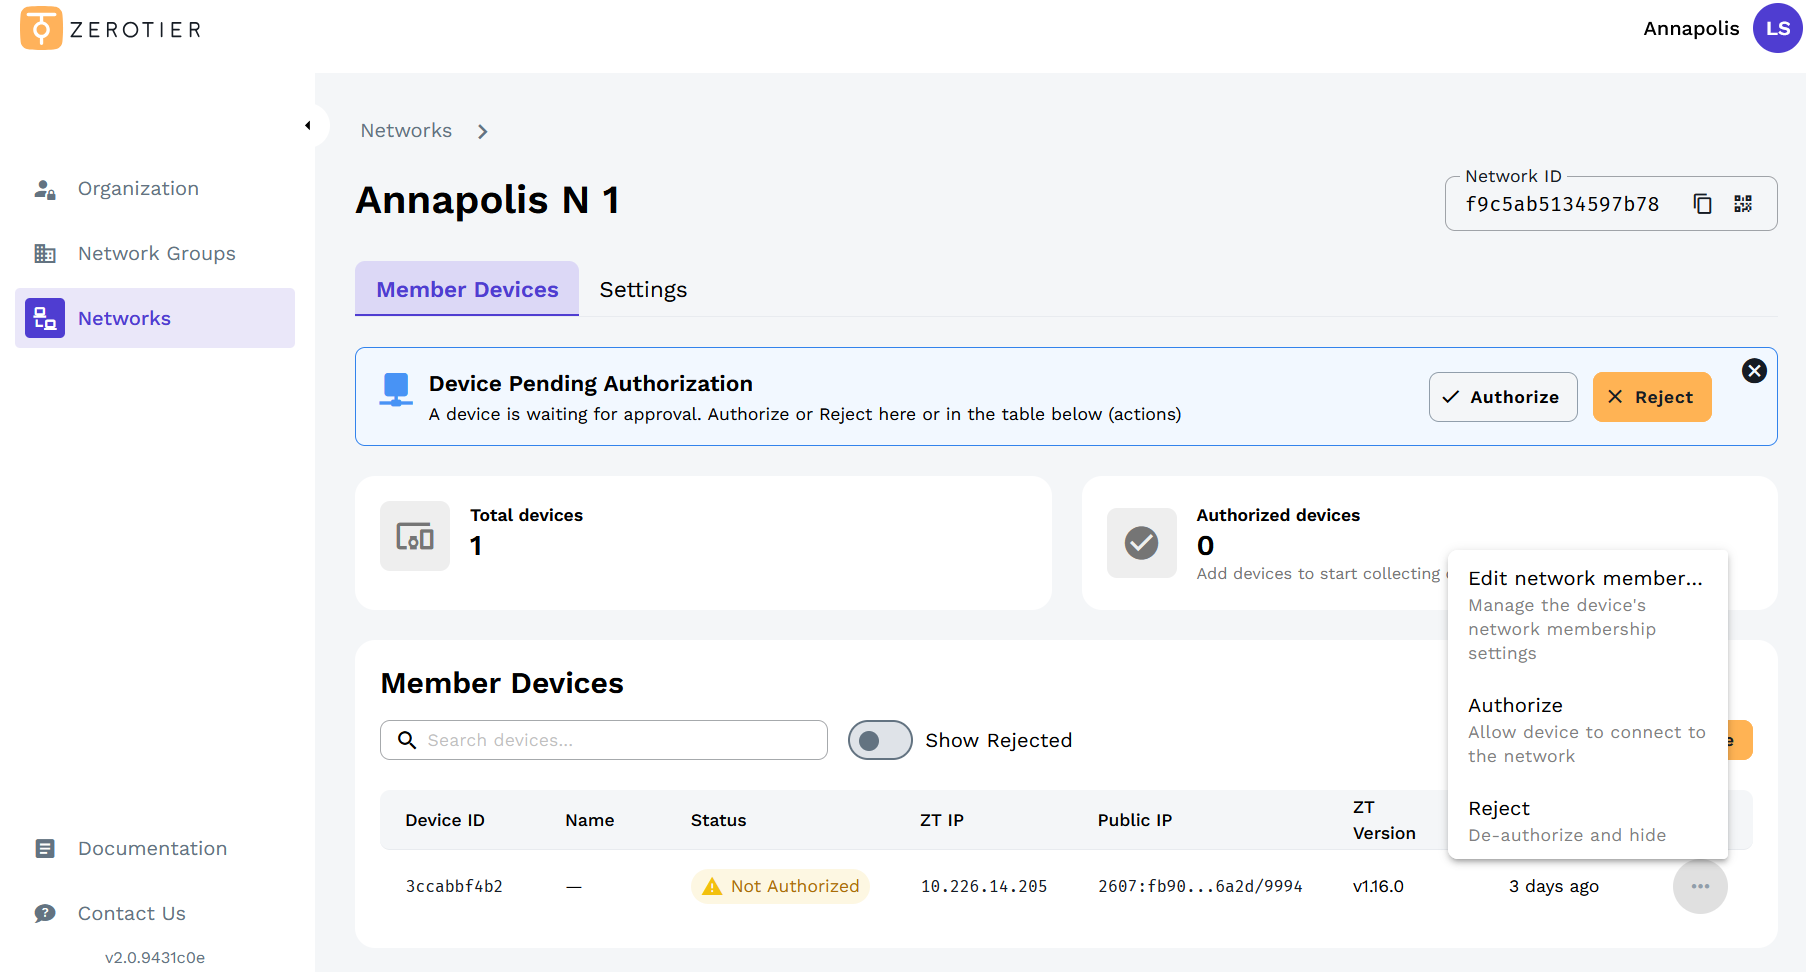Click the ZeroTier logo icon
Image resolution: width=1806 pixels, height=972 pixels.
click(41, 29)
